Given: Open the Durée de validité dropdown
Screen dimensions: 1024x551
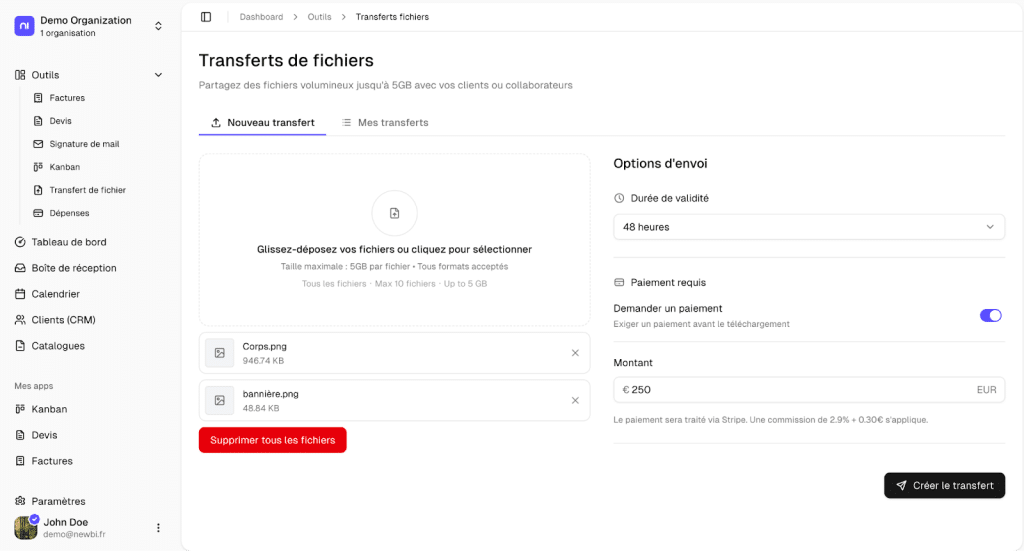Looking at the screenshot, I should (x=808, y=227).
